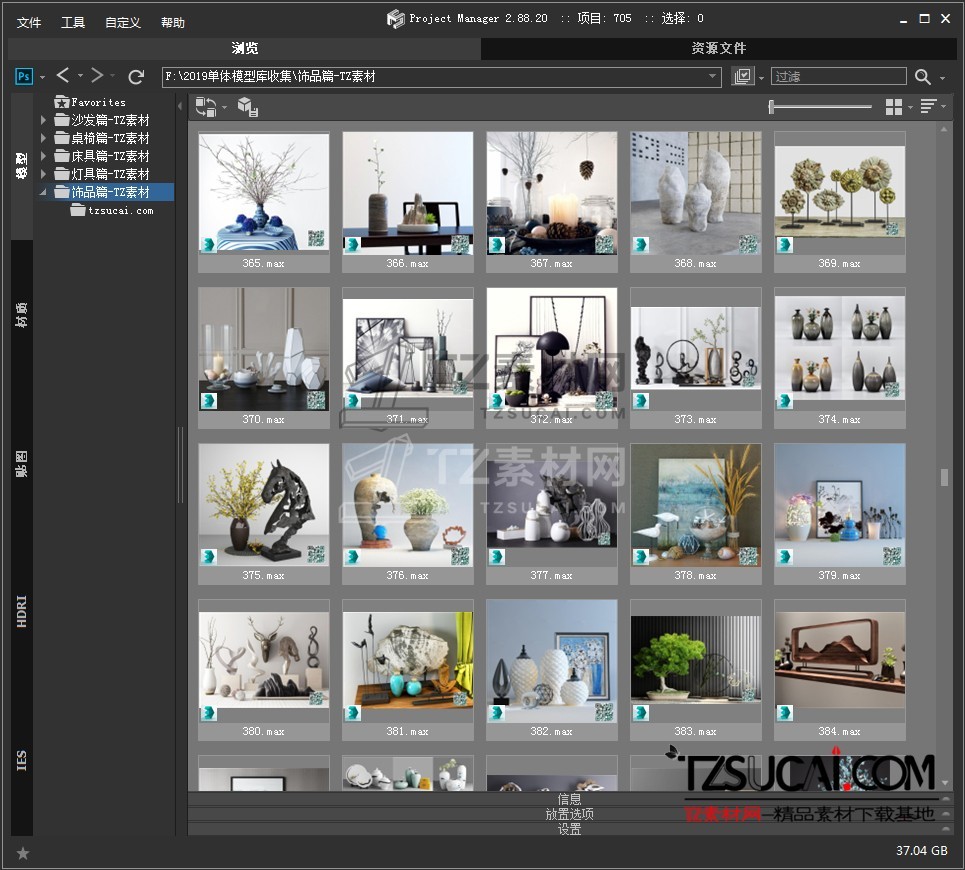
Task: Click the Photoshop (Ps) icon
Action: pyautogui.click(x=23, y=76)
